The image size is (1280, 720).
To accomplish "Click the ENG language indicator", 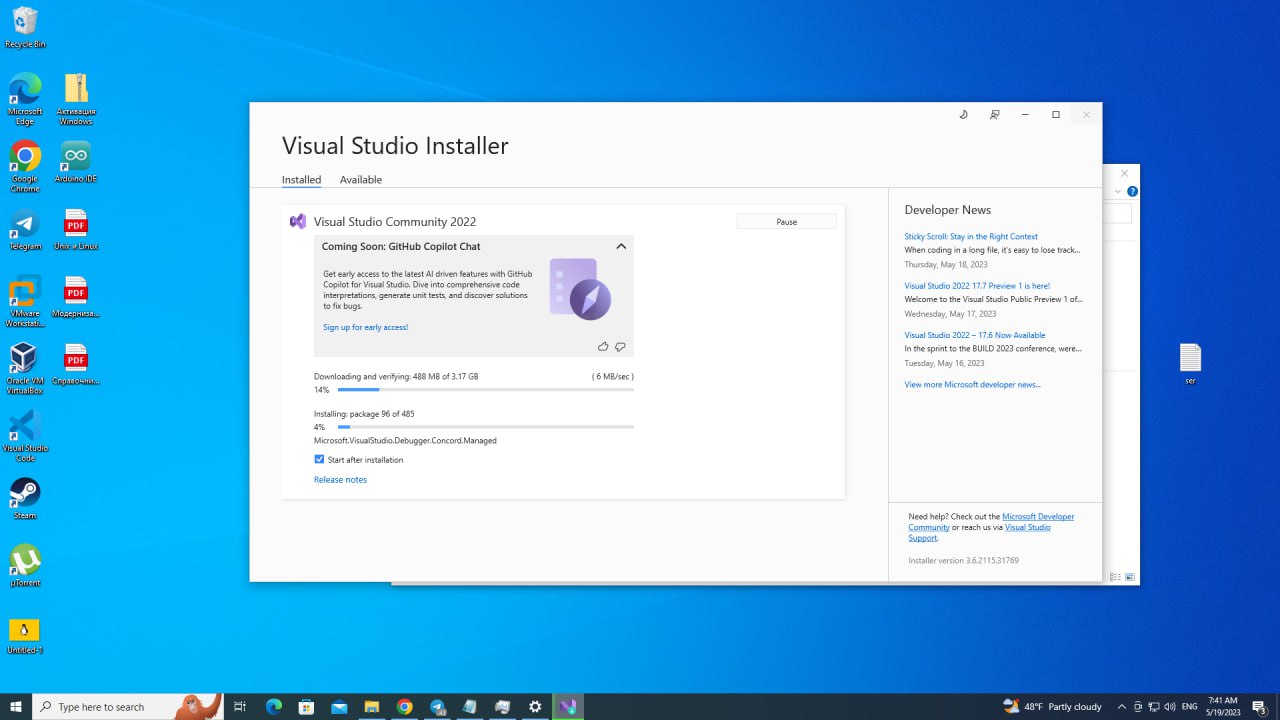I will (x=1189, y=707).
